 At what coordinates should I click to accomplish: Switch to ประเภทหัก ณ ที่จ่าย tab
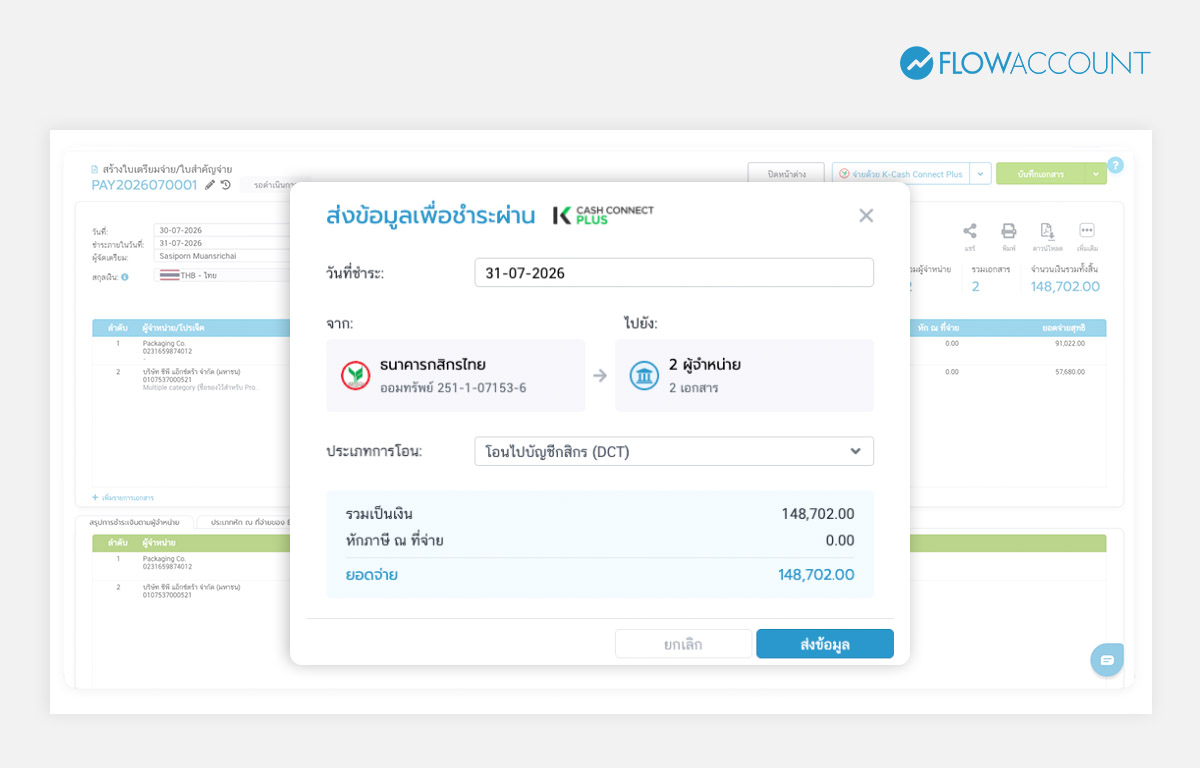(x=244, y=522)
